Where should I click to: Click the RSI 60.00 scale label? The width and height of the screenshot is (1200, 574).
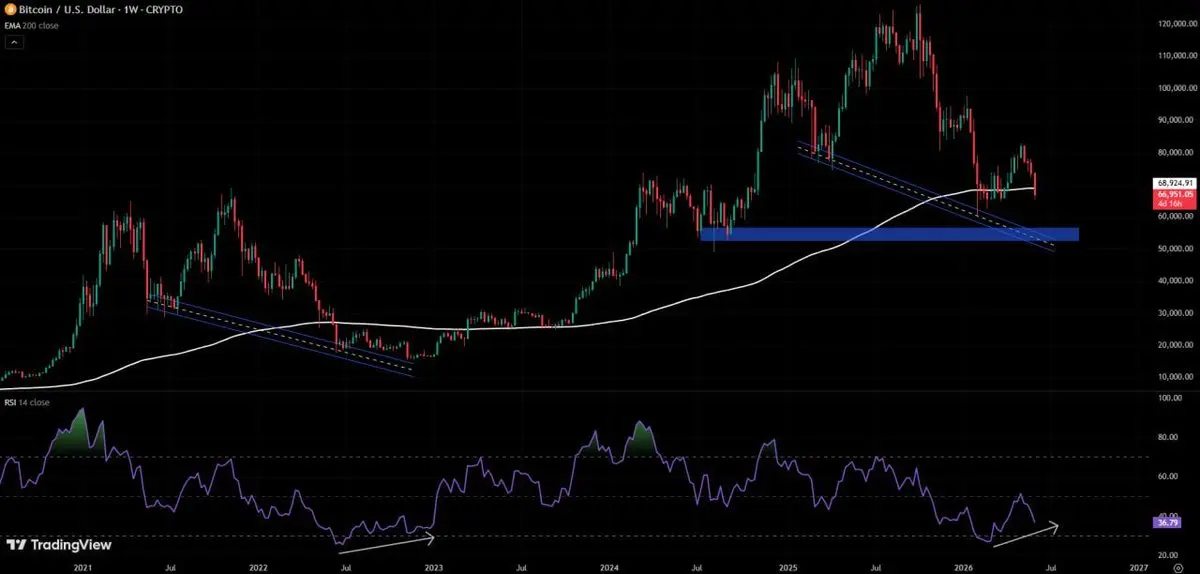[x=1166, y=476]
